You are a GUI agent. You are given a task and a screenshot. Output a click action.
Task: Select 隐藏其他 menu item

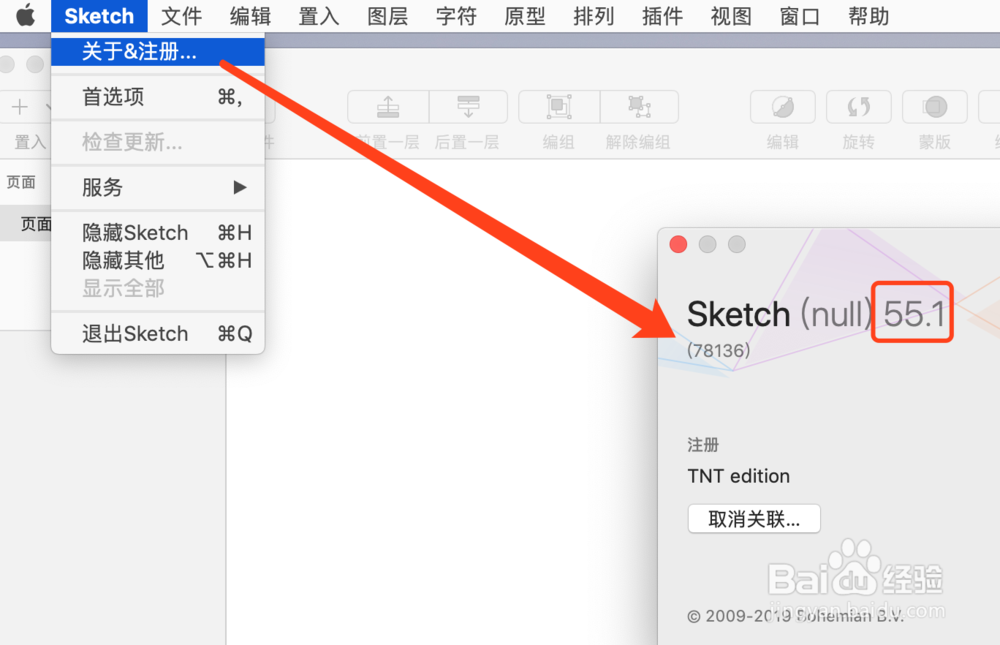pos(158,260)
